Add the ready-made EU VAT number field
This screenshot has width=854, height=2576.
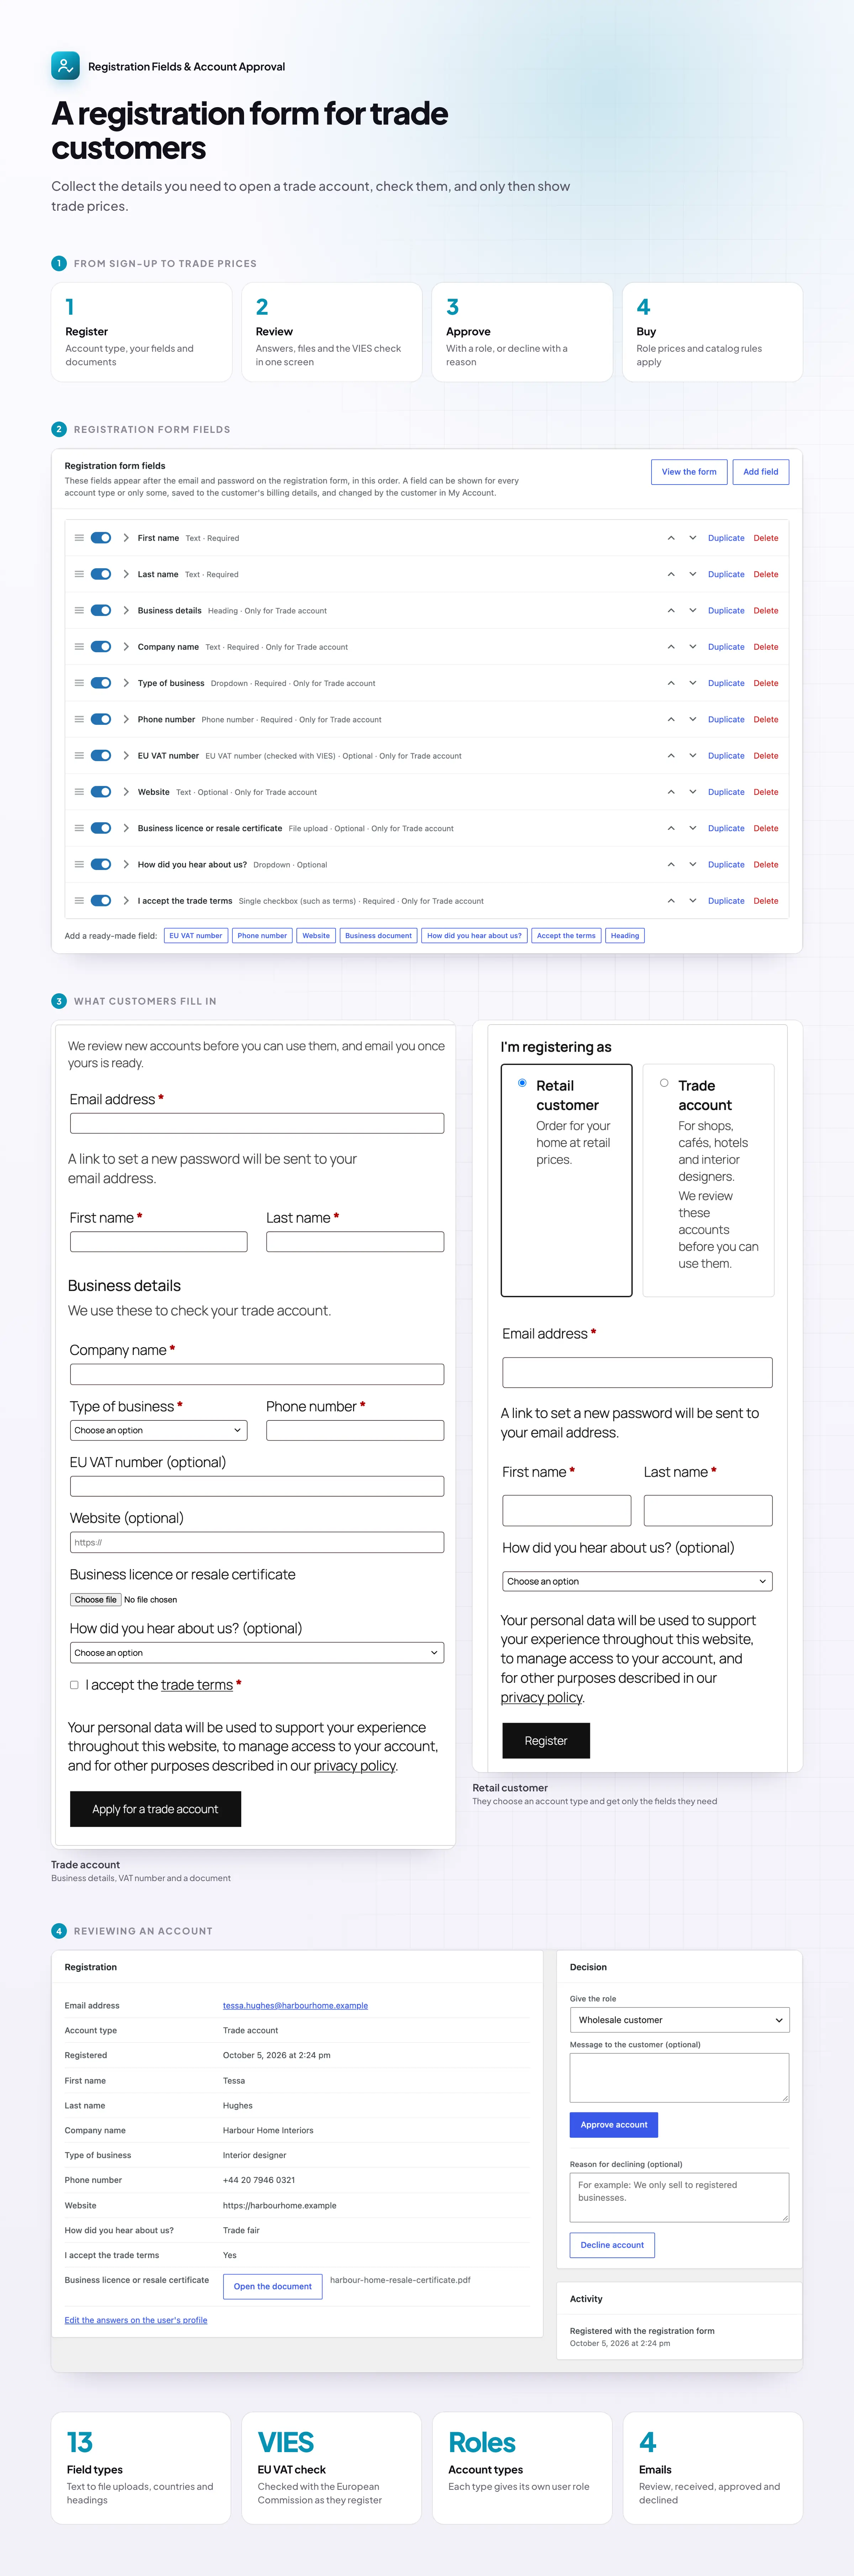[x=196, y=936]
